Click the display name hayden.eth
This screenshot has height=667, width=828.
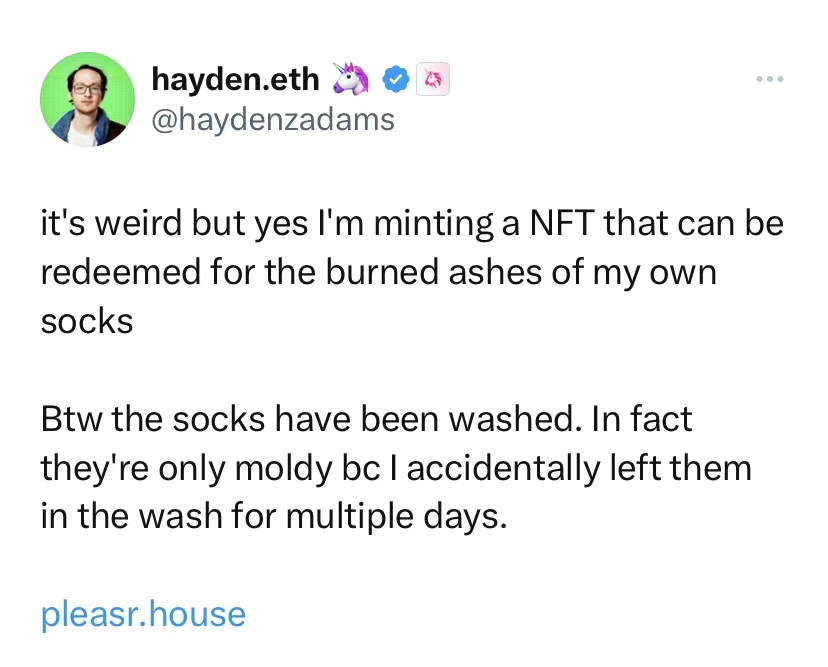coord(236,79)
